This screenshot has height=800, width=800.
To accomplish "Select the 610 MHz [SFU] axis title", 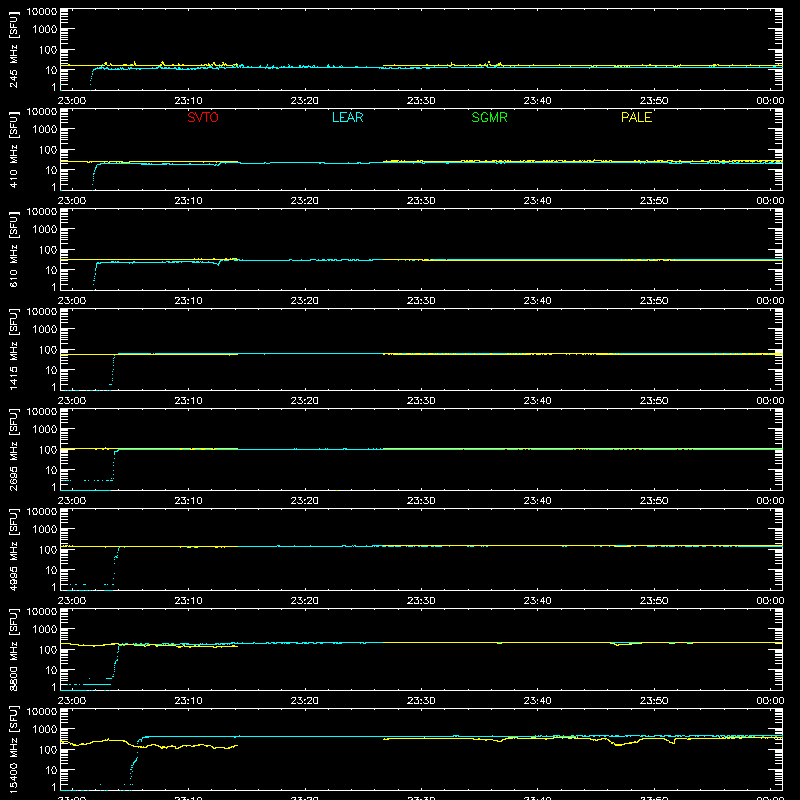I will (x=13, y=250).
